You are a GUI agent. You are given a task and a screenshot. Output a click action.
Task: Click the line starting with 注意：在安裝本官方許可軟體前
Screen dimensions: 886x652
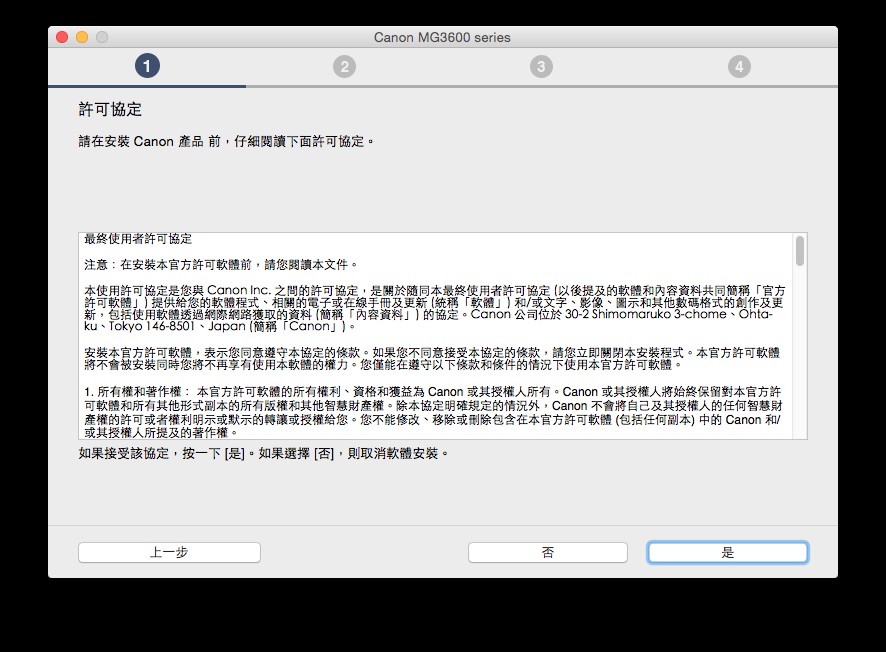point(221,264)
